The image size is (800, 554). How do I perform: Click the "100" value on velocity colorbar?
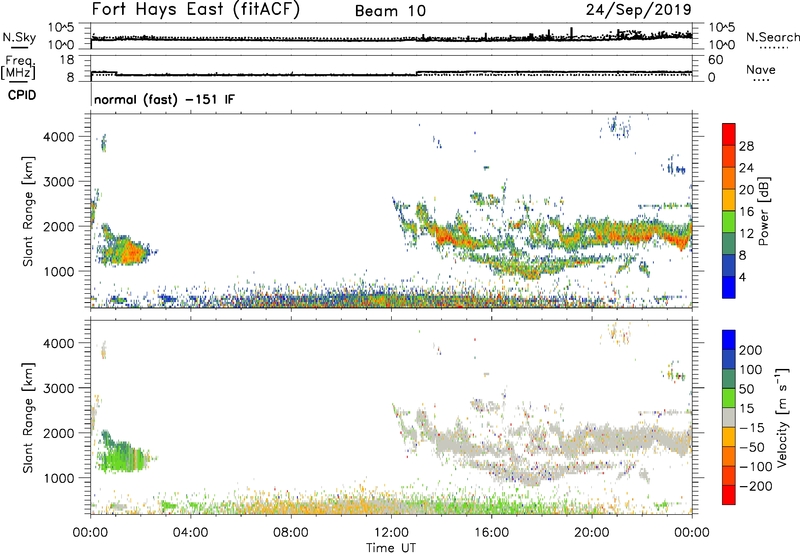point(751,370)
